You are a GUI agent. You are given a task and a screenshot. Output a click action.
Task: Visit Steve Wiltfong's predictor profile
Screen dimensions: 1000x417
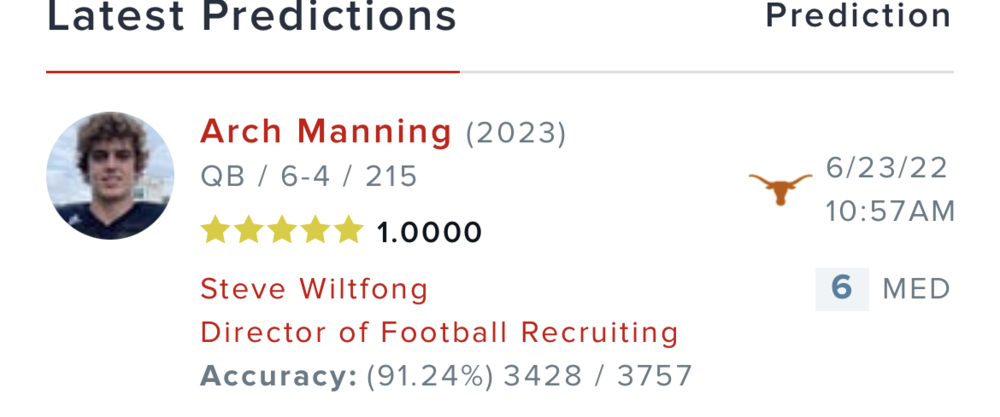[x=314, y=290]
